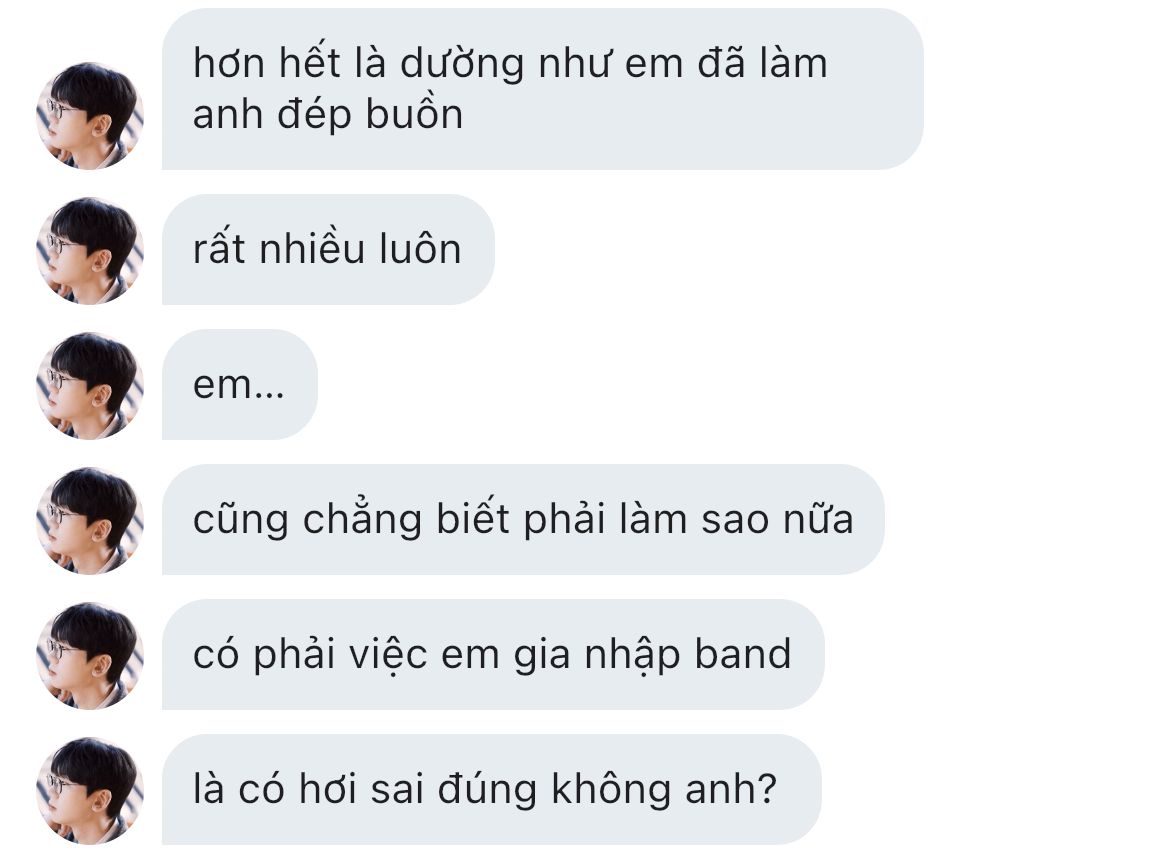
Task: Click the word 'đúng' in last message
Action: [487, 789]
